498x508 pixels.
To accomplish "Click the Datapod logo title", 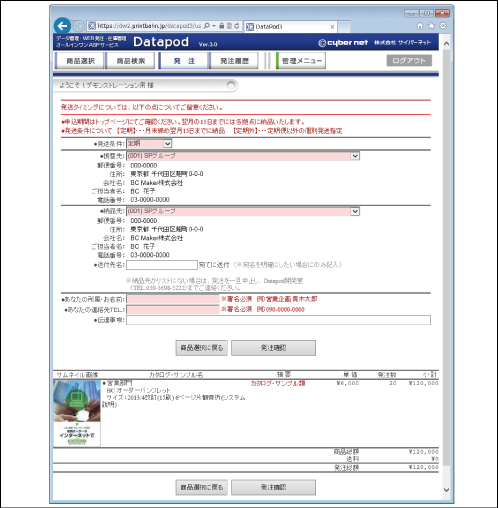I will click(x=161, y=42).
